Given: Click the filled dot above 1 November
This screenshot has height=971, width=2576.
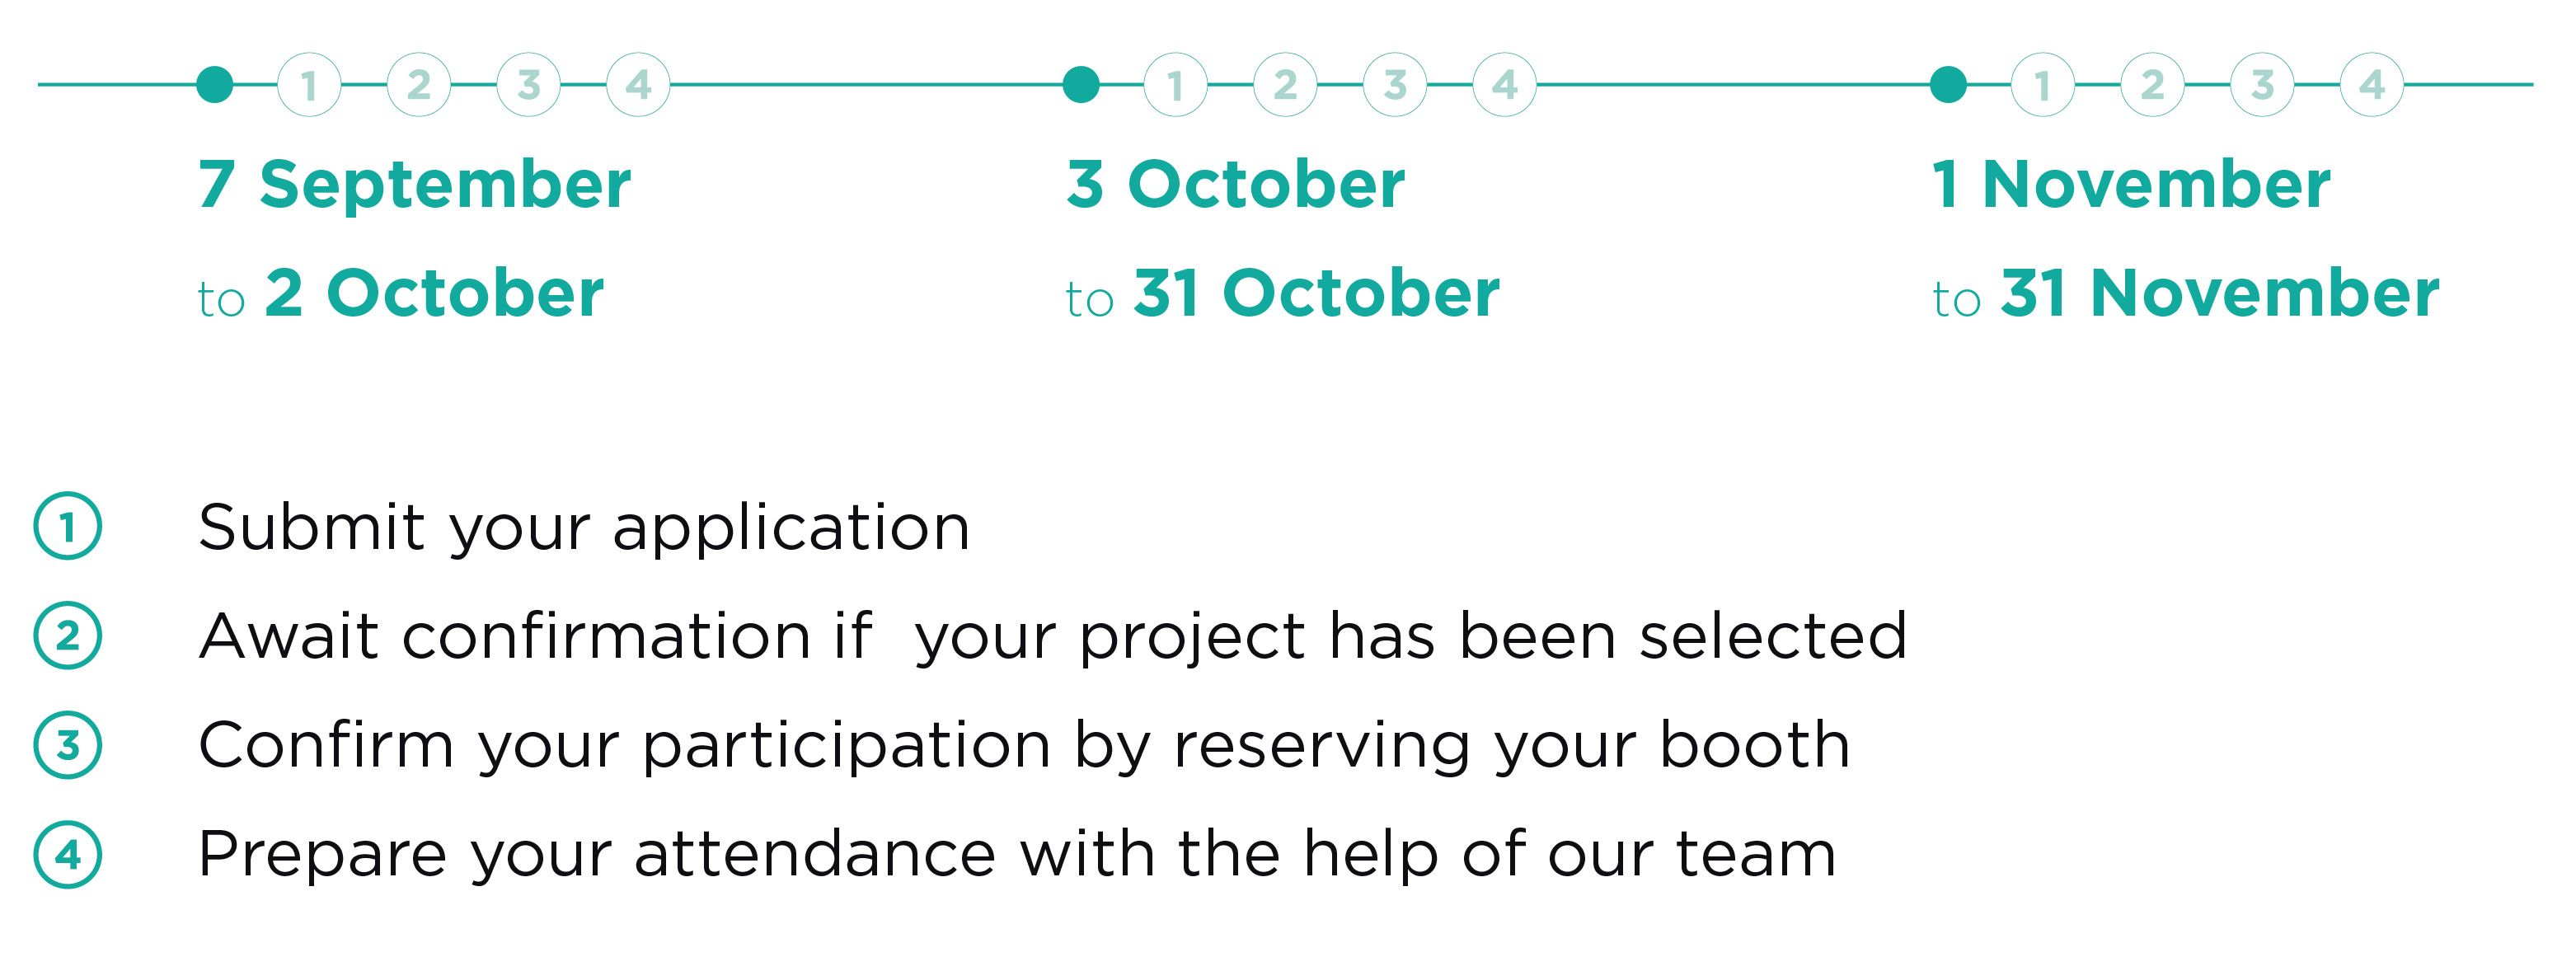Looking at the screenshot, I should pyautogui.click(x=1948, y=85).
